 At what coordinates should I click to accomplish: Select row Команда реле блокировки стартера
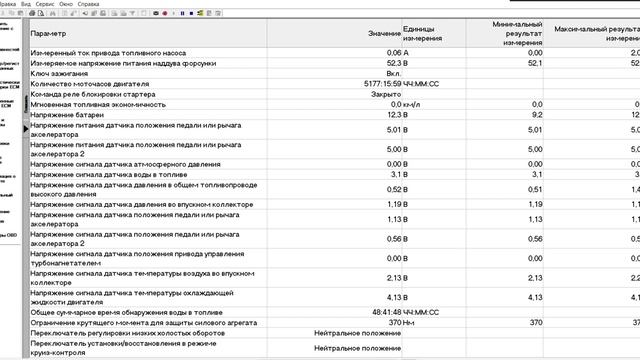[x=335, y=94]
